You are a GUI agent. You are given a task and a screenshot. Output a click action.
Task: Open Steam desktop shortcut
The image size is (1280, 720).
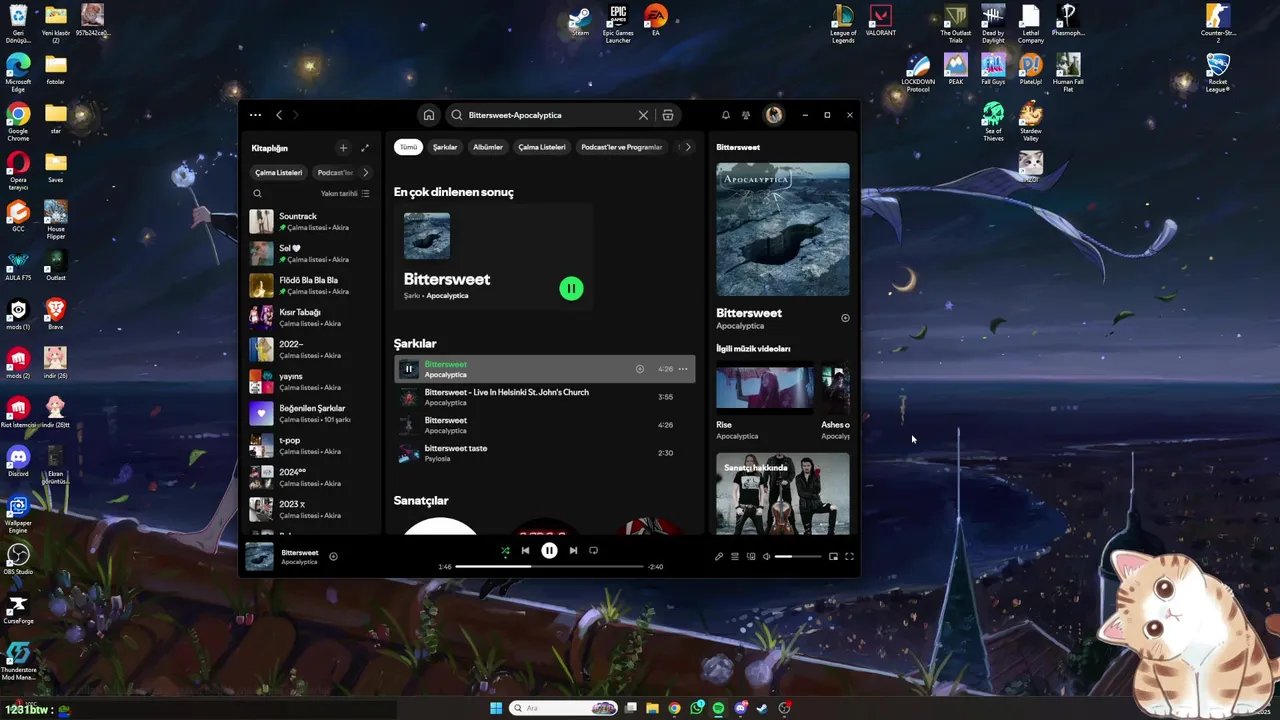[x=580, y=21]
